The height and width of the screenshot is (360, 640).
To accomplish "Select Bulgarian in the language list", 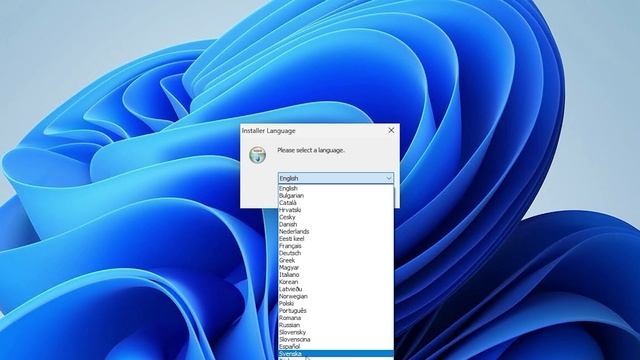I will [336, 196].
